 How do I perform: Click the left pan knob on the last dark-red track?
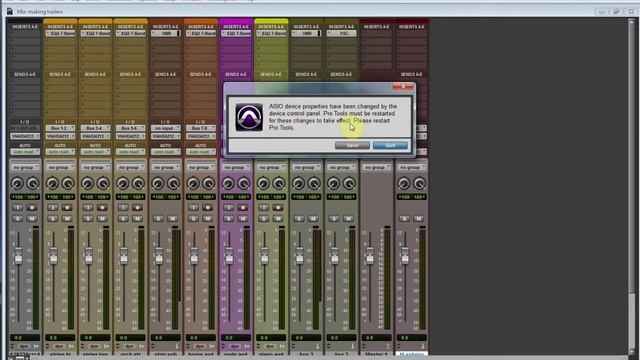coord(404,183)
